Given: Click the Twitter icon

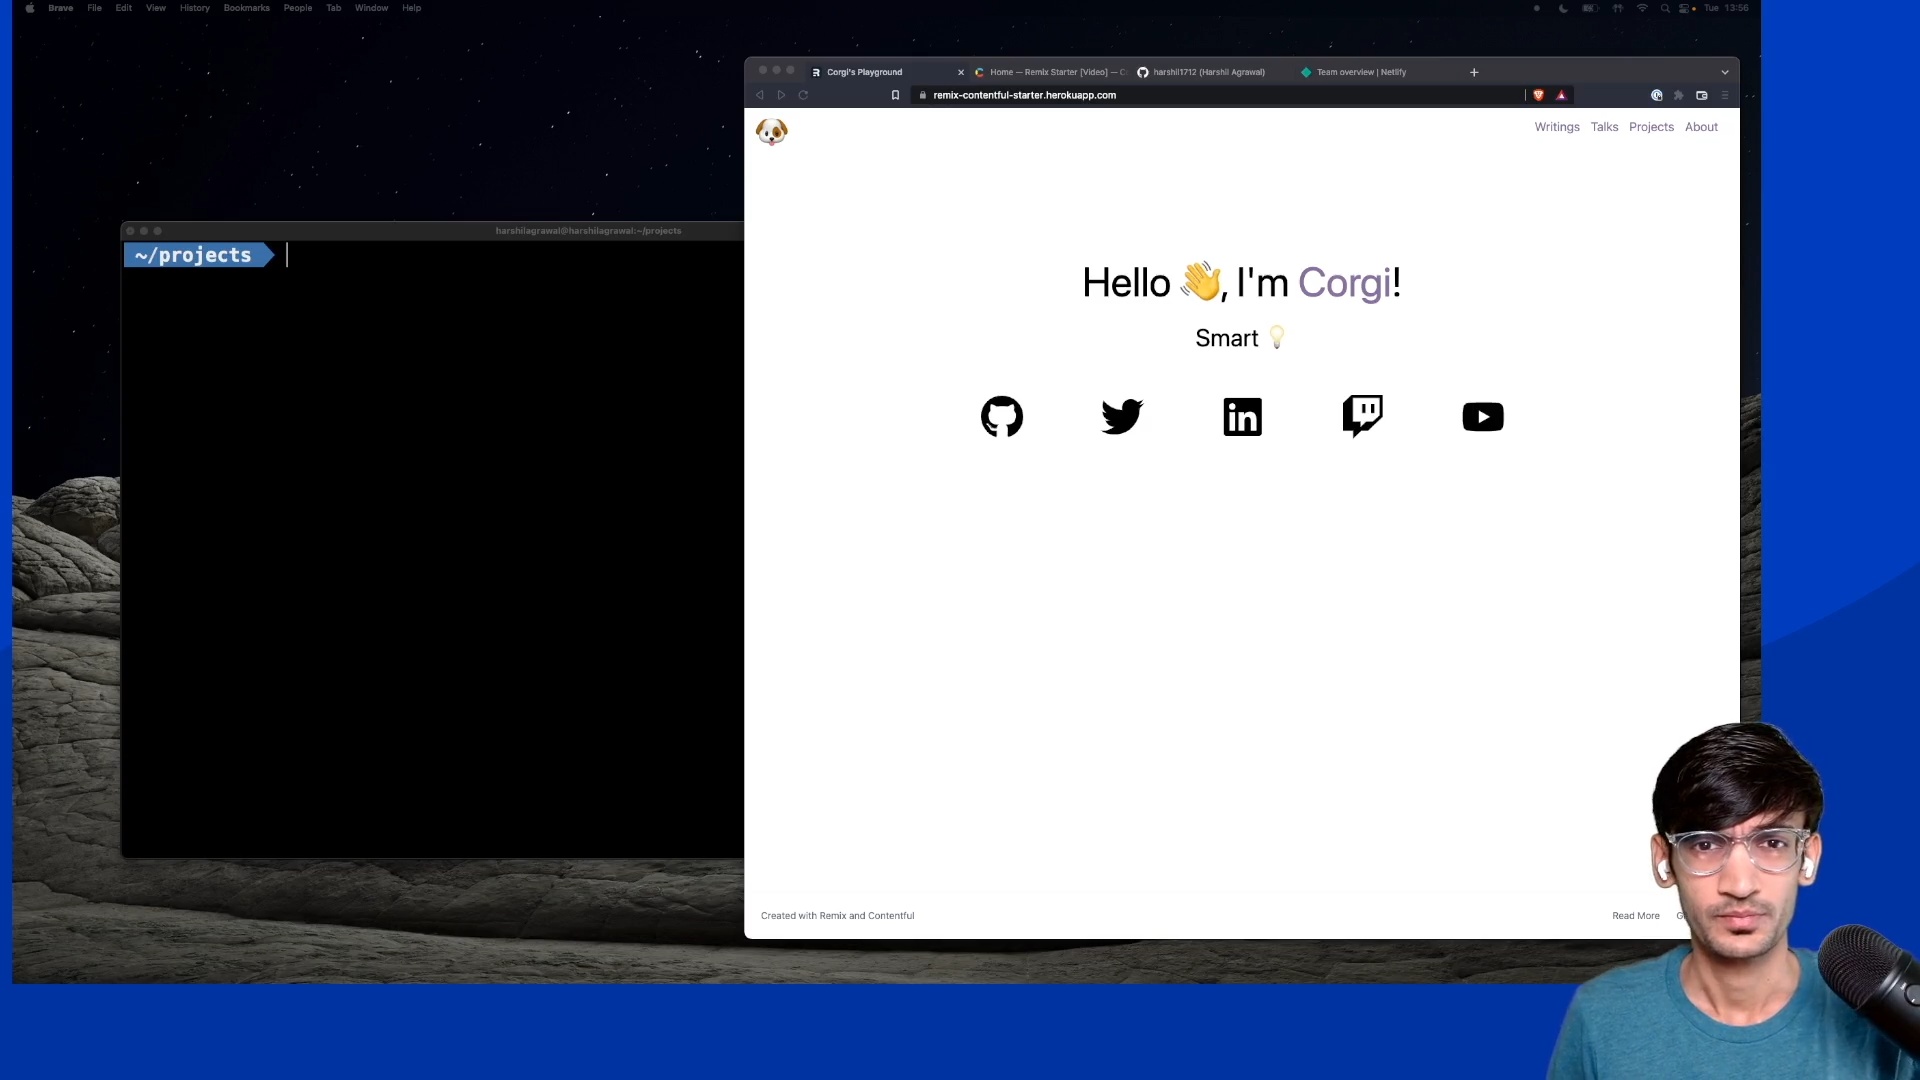Looking at the screenshot, I should (1122, 417).
